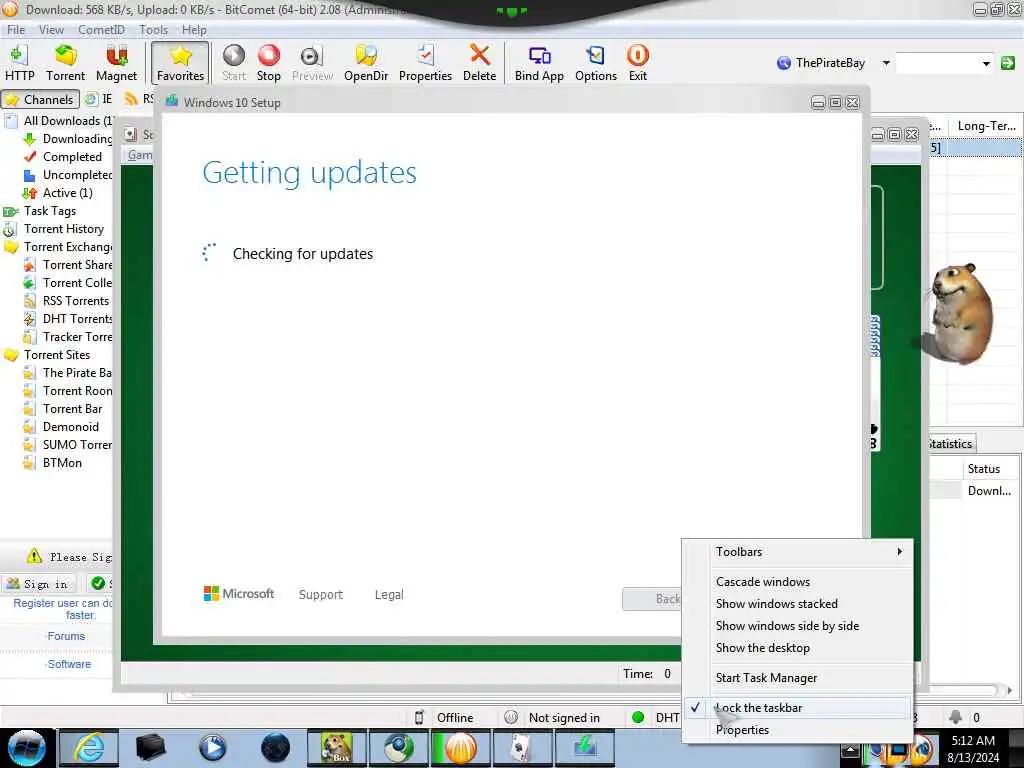Open the Forums link
Viewport: 1024px width, 768px height.
point(66,635)
